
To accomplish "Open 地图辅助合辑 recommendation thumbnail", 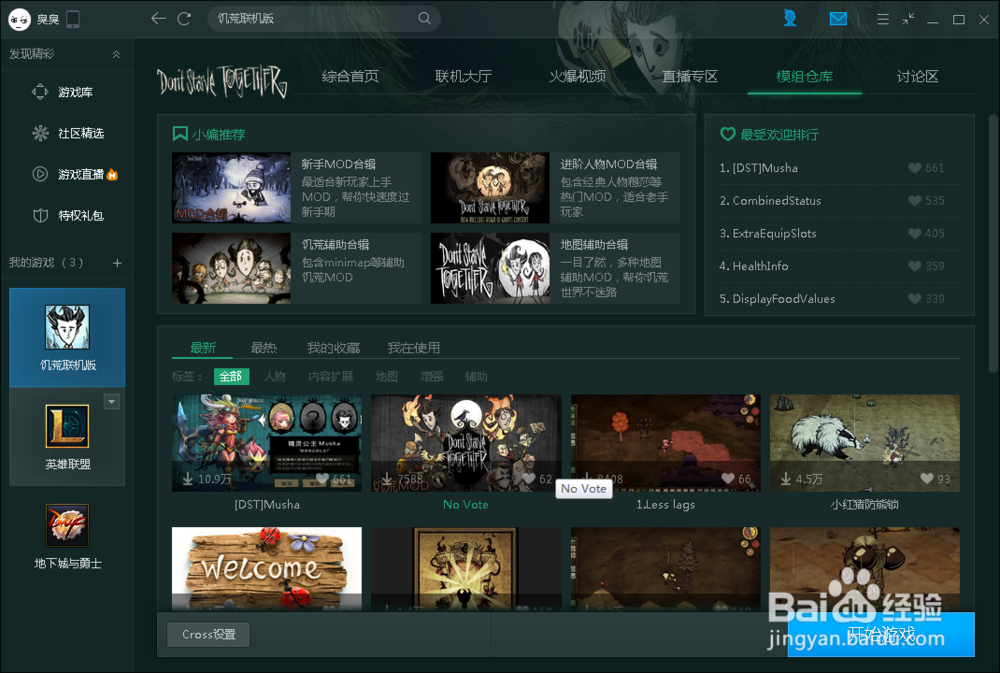I will [490, 268].
